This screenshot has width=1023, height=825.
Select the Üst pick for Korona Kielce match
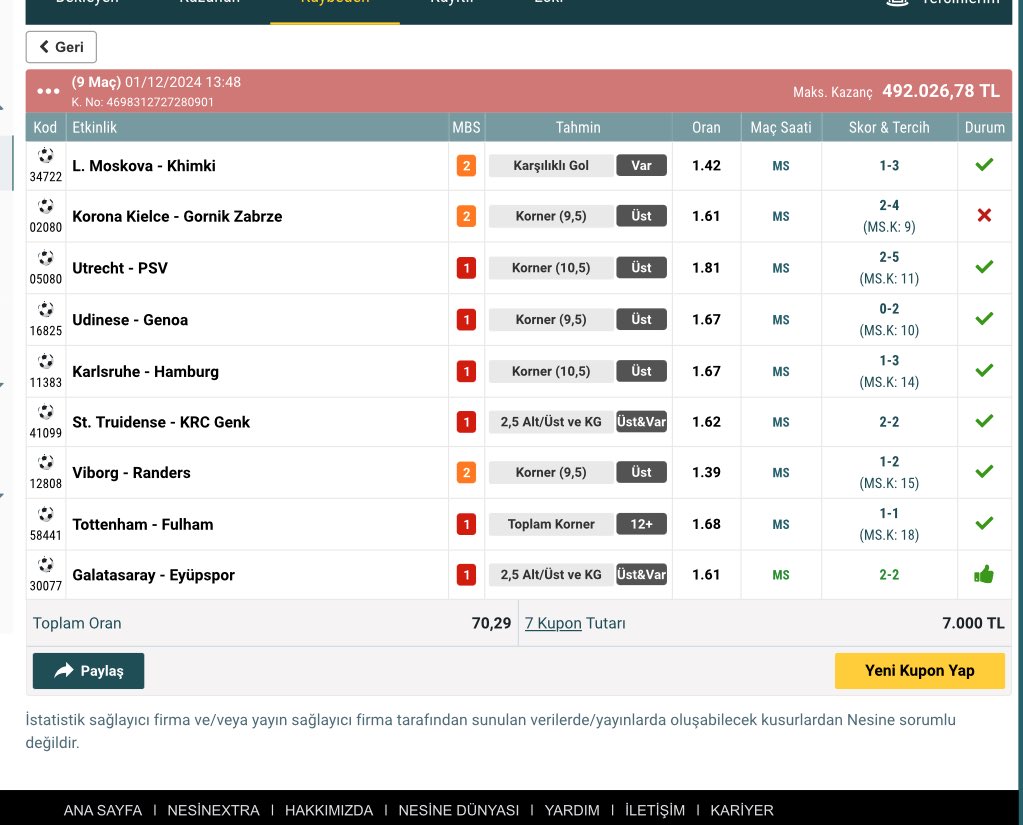tap(641, 216)
